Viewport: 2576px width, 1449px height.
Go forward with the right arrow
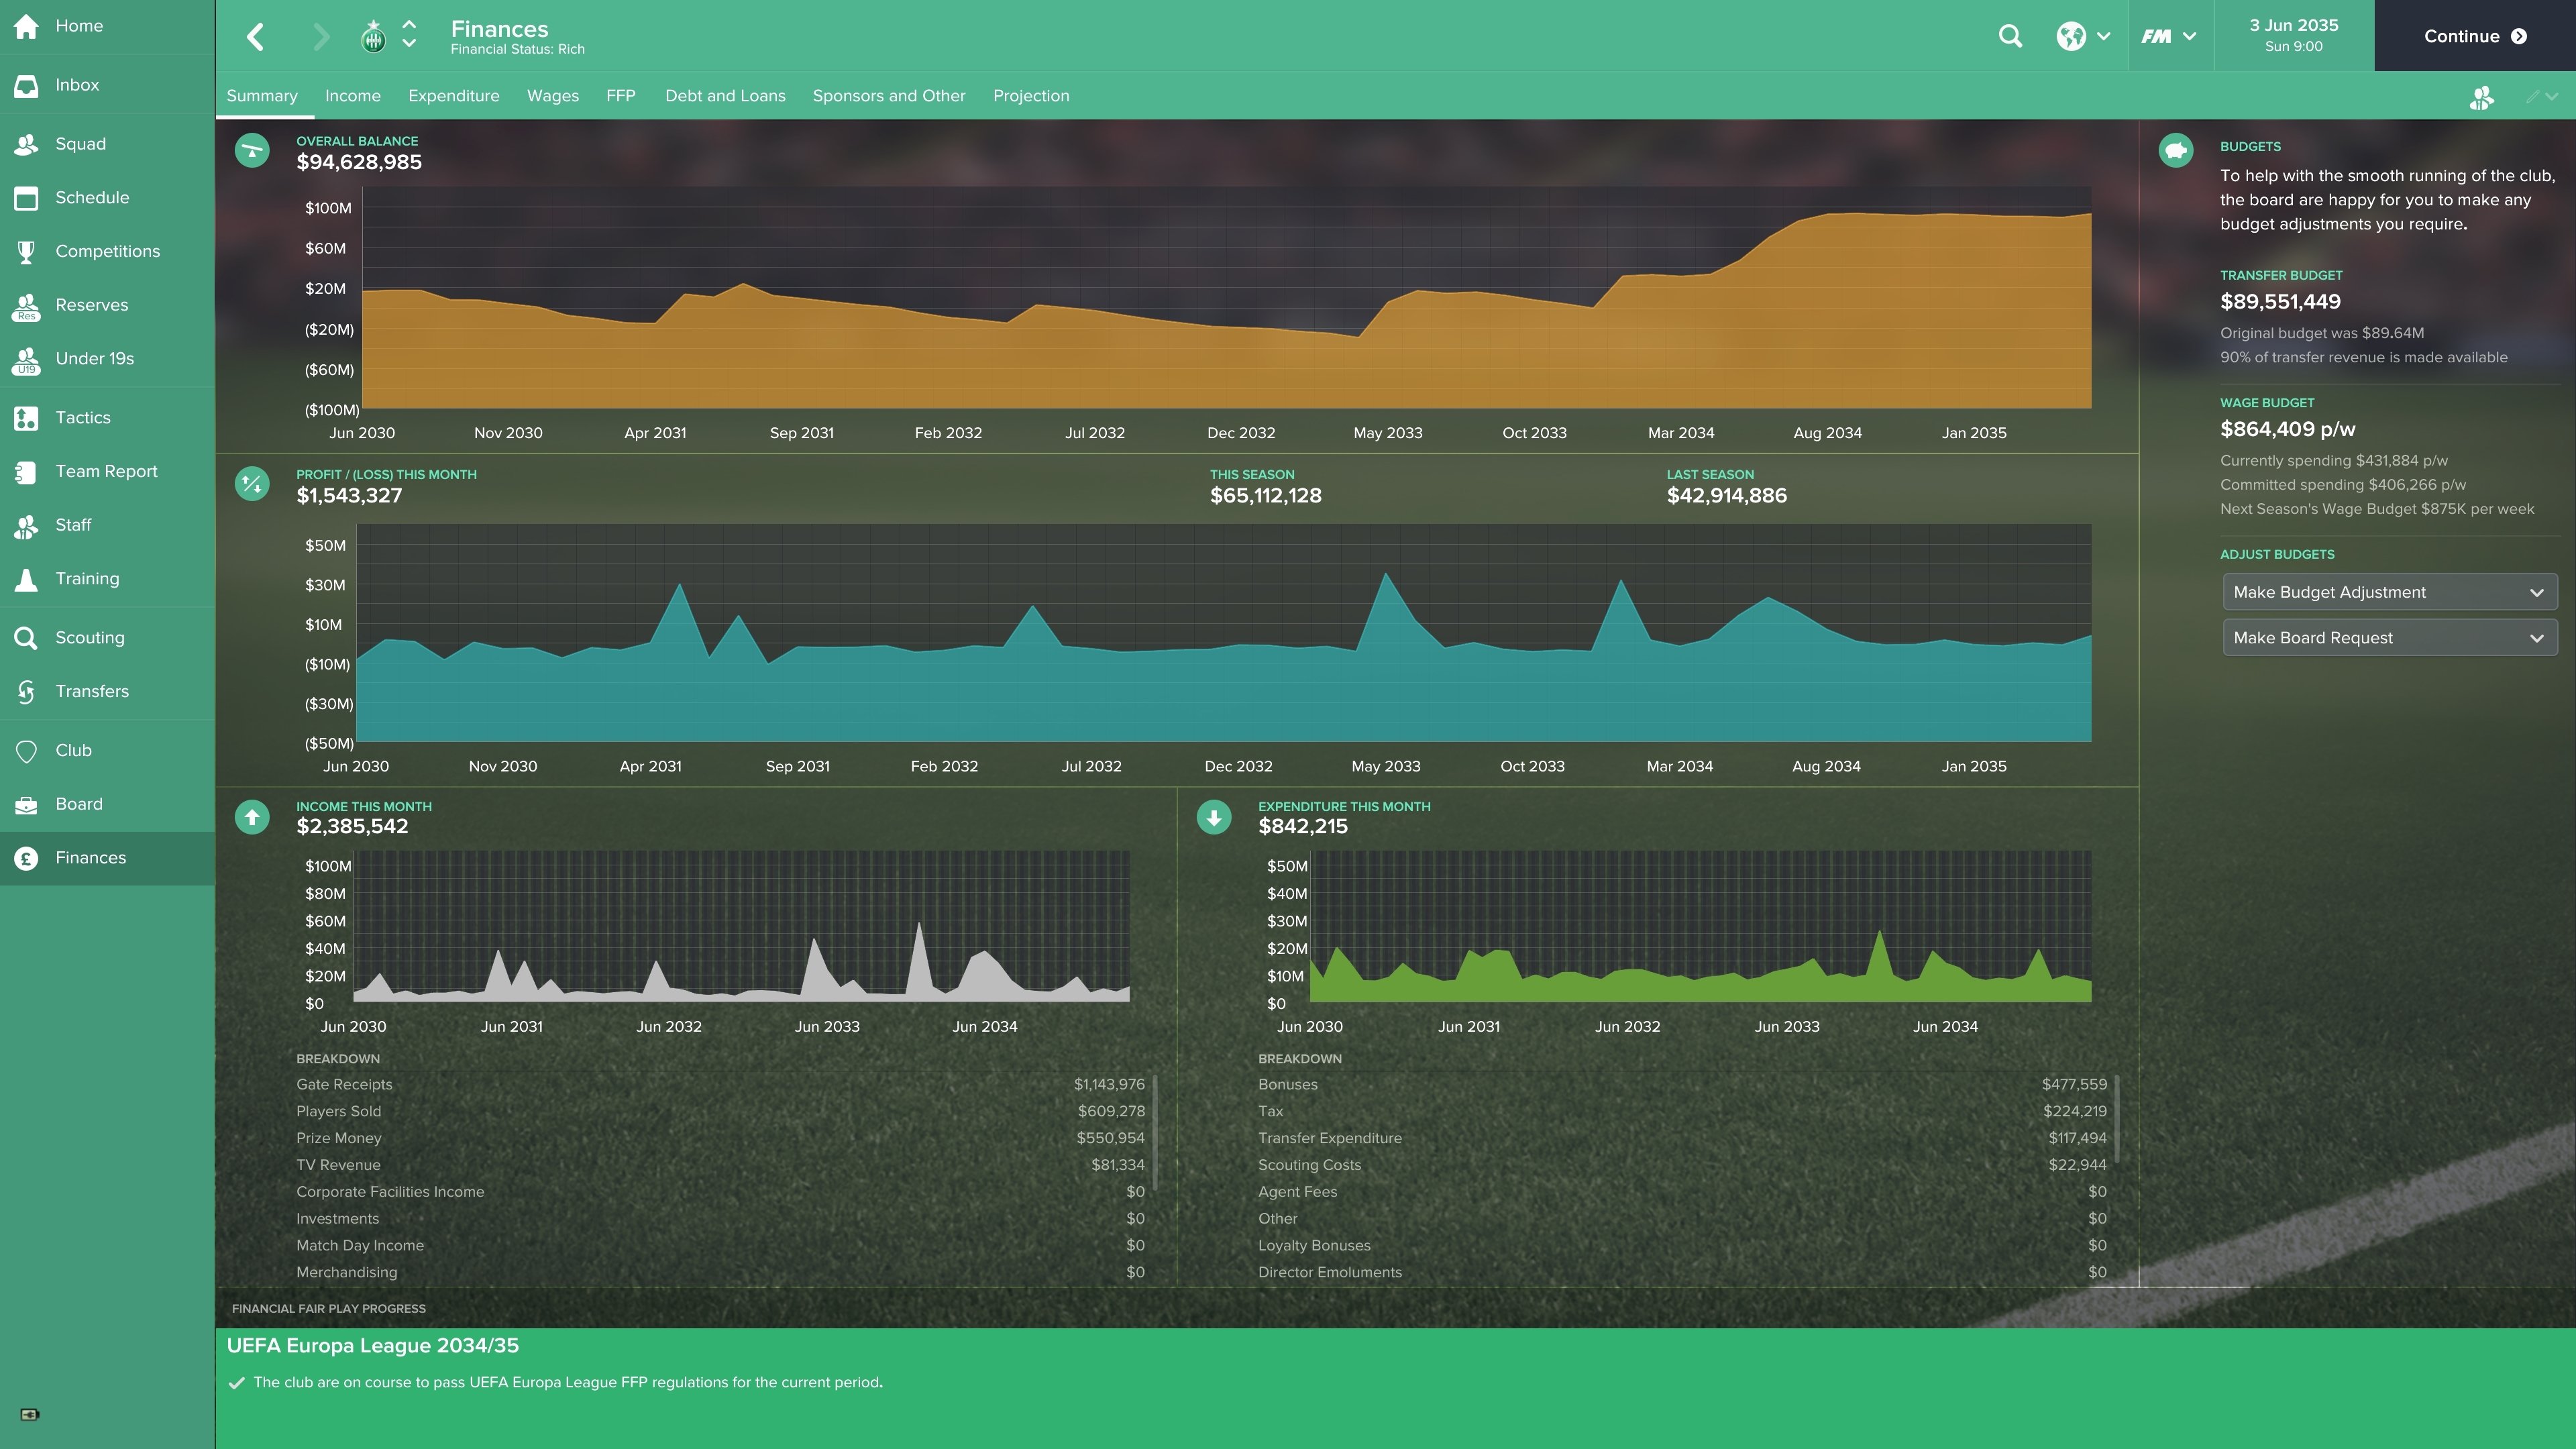320,37
